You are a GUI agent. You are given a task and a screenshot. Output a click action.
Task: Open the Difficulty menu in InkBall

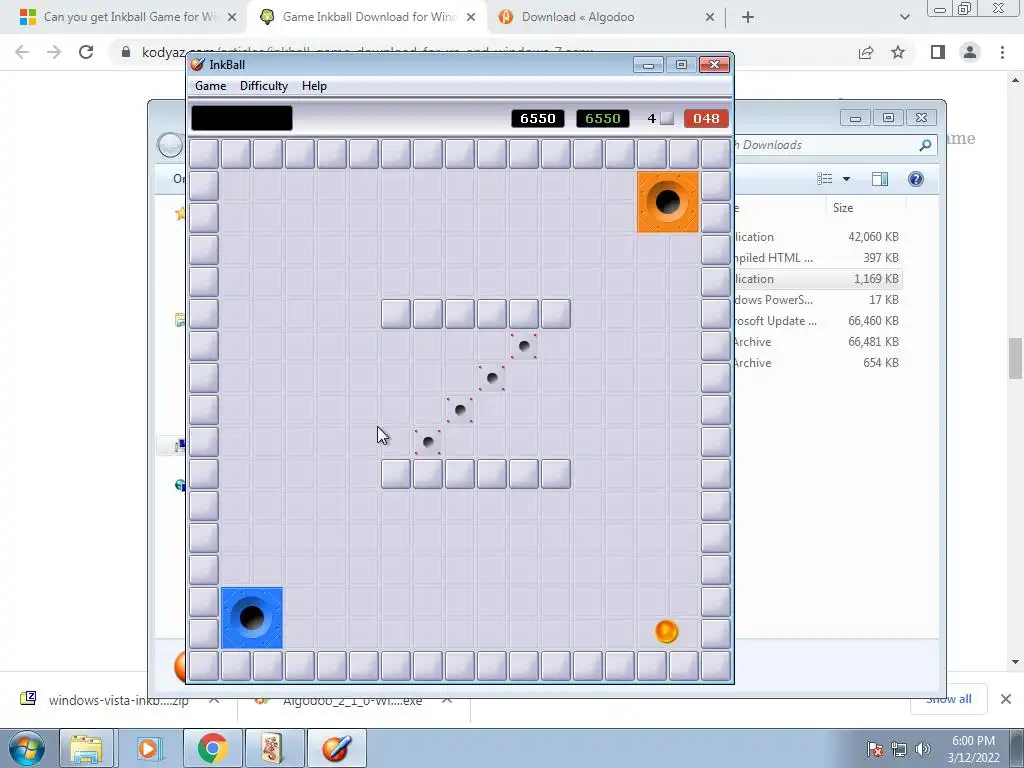click(264, 86)
